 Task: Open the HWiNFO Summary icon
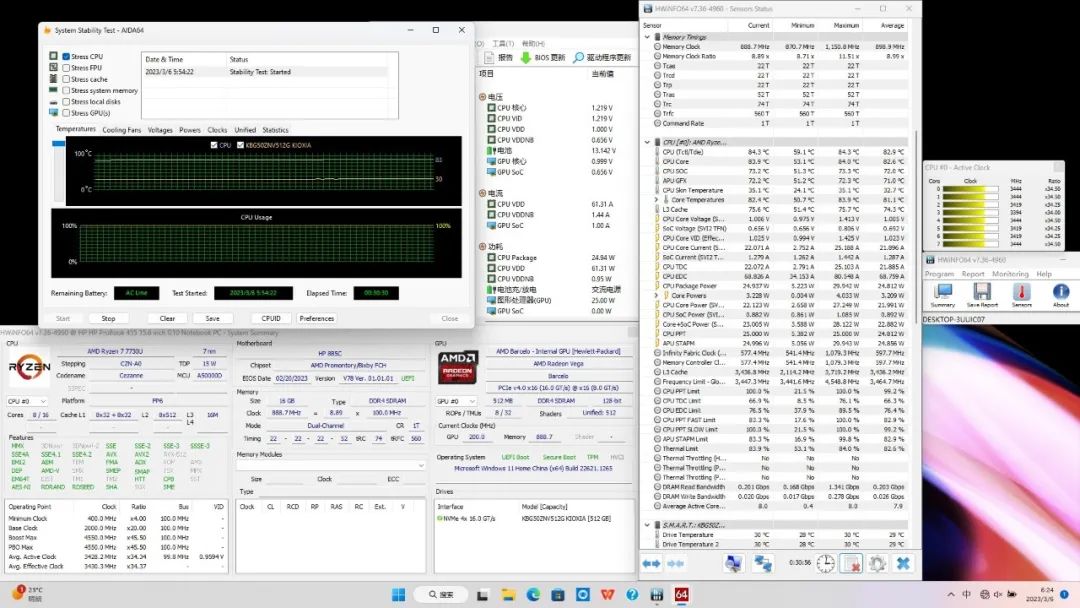coord(942,292)
